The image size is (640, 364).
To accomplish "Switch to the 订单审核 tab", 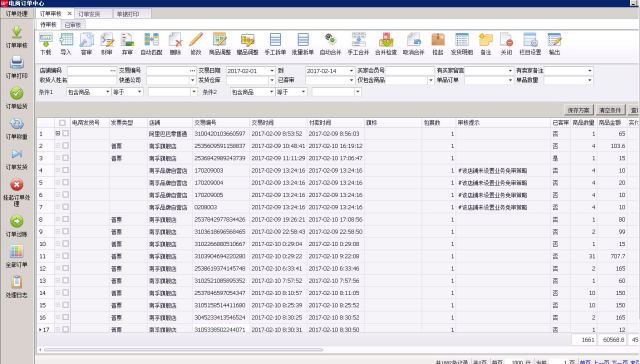I will [x=51, y=13].
